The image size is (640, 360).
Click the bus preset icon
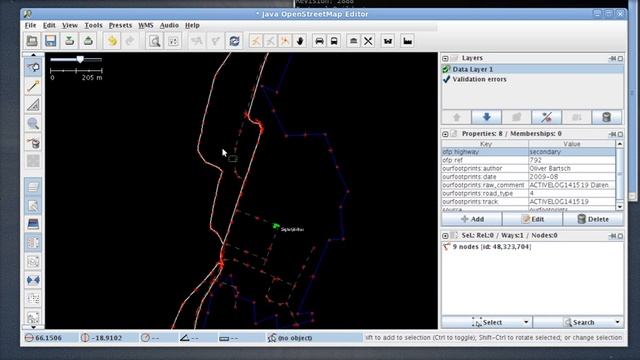click(334, 41)
